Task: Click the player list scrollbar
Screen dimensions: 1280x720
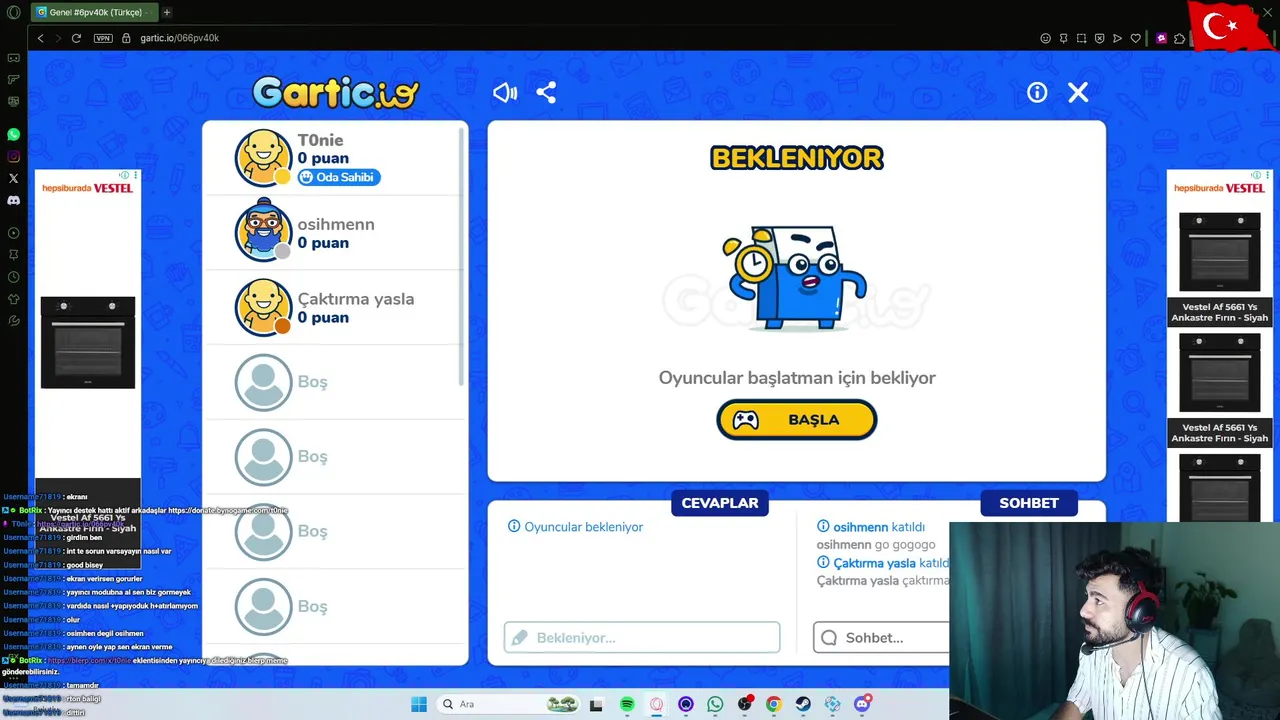Action: point(462,255)
